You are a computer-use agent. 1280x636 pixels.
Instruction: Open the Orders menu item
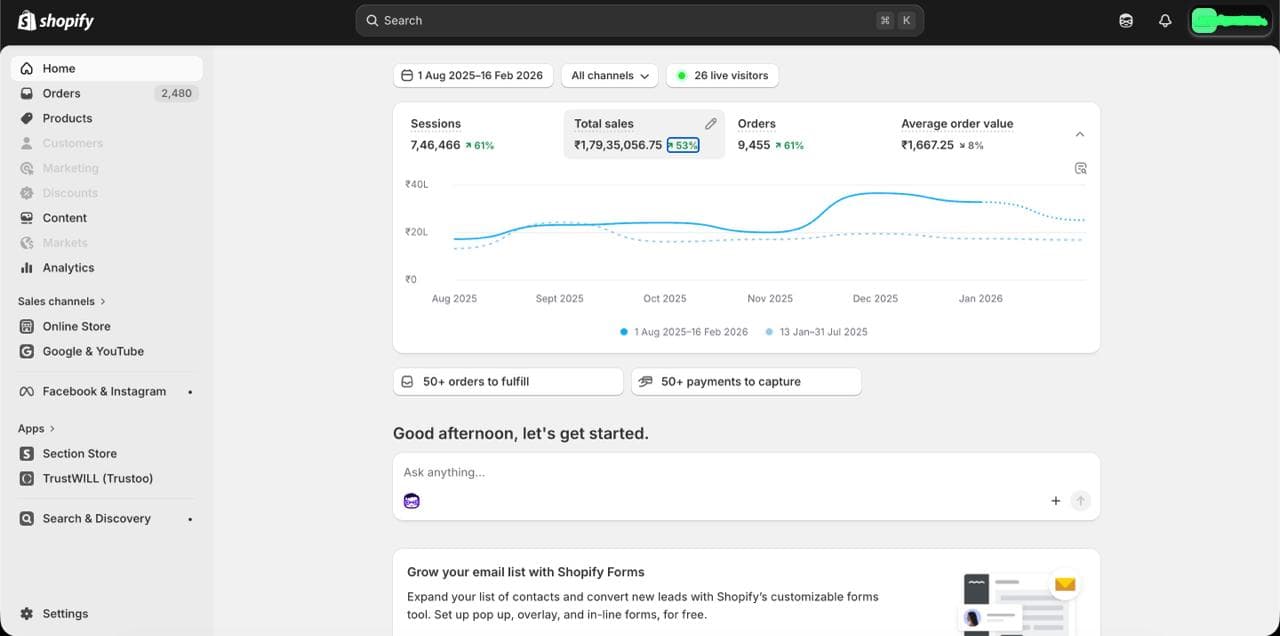tap(61, 93)
